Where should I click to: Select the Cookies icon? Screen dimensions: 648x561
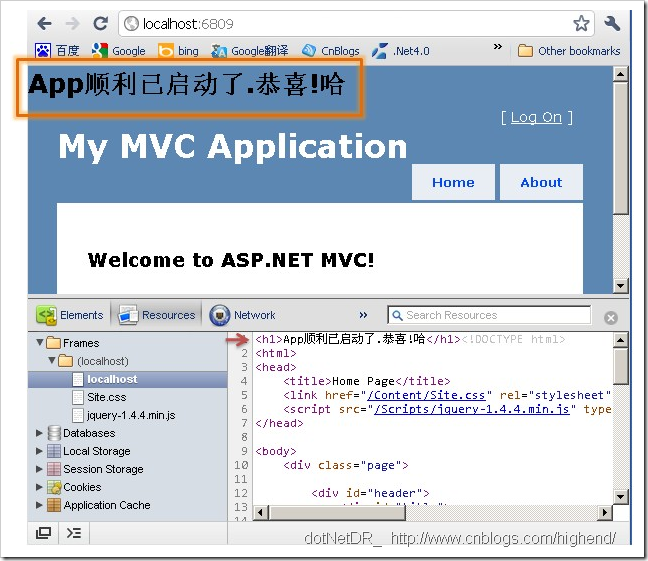[x=54, y=487]
